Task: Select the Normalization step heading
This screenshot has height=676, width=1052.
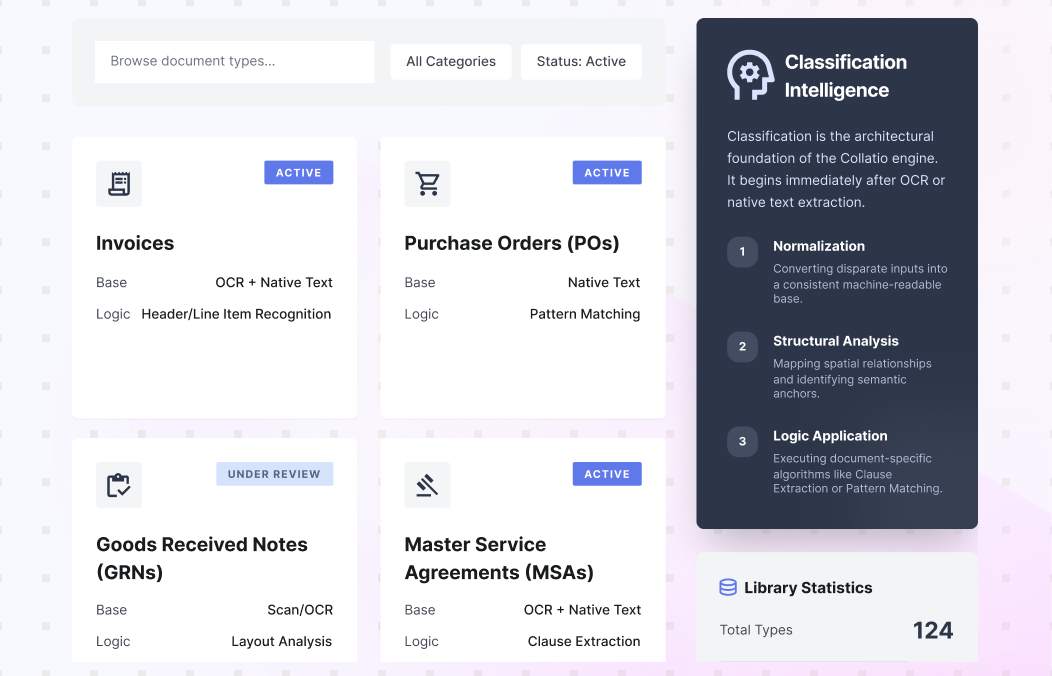Action: tap(819, 246)
